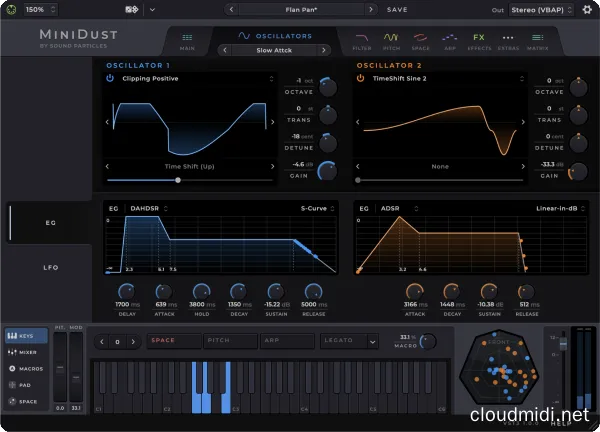
Task: Go to the next preset after Flan Pan
Action: click(x=370, y=10)
